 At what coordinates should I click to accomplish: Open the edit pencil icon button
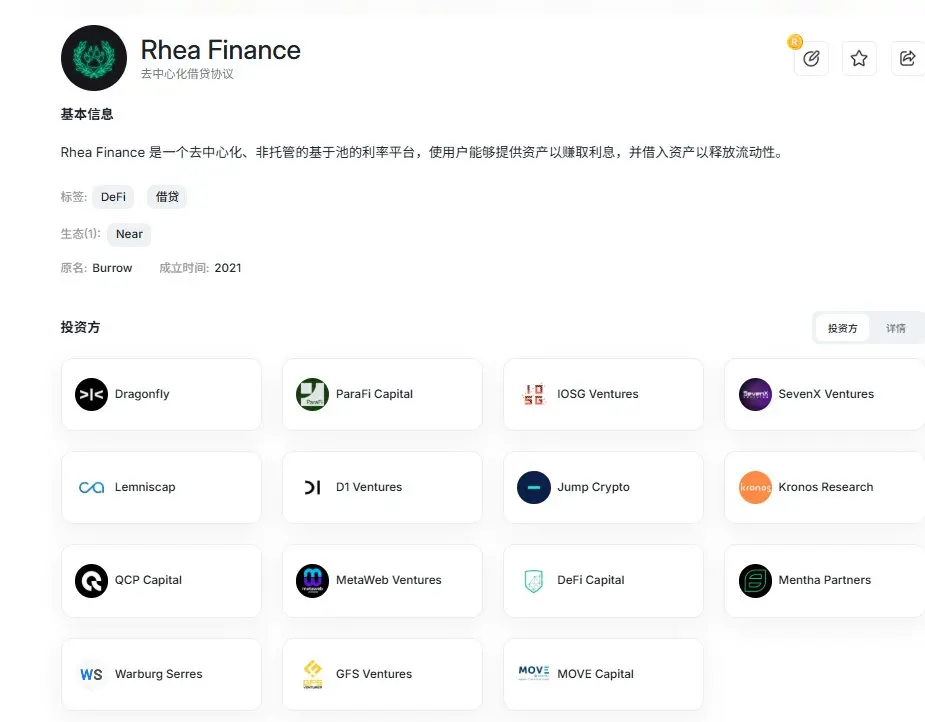point(811,58)
